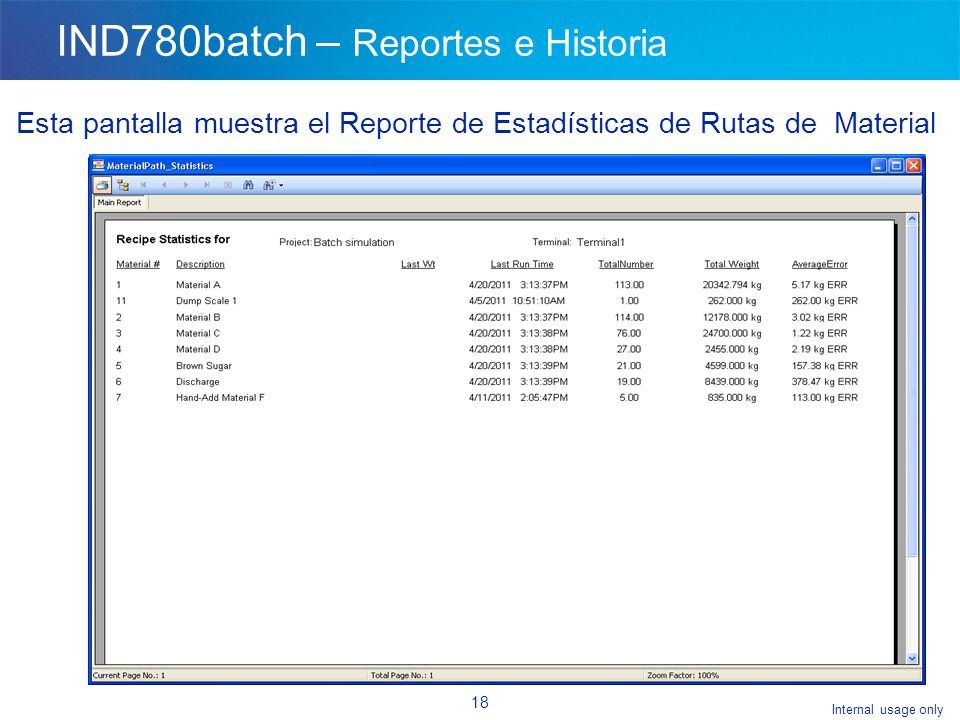Click the "Terminal1" terminal value
This screenshot has width=960, height=720.
click(601, 242)
